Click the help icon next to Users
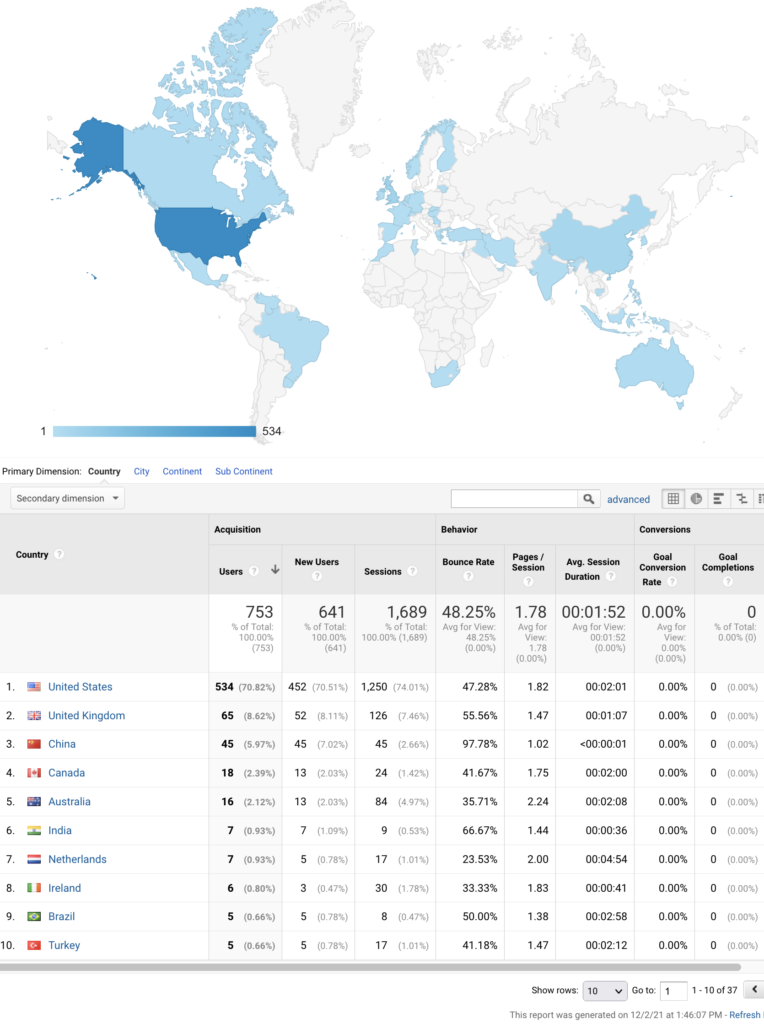764x1024 pixels. tap(254, 571)
